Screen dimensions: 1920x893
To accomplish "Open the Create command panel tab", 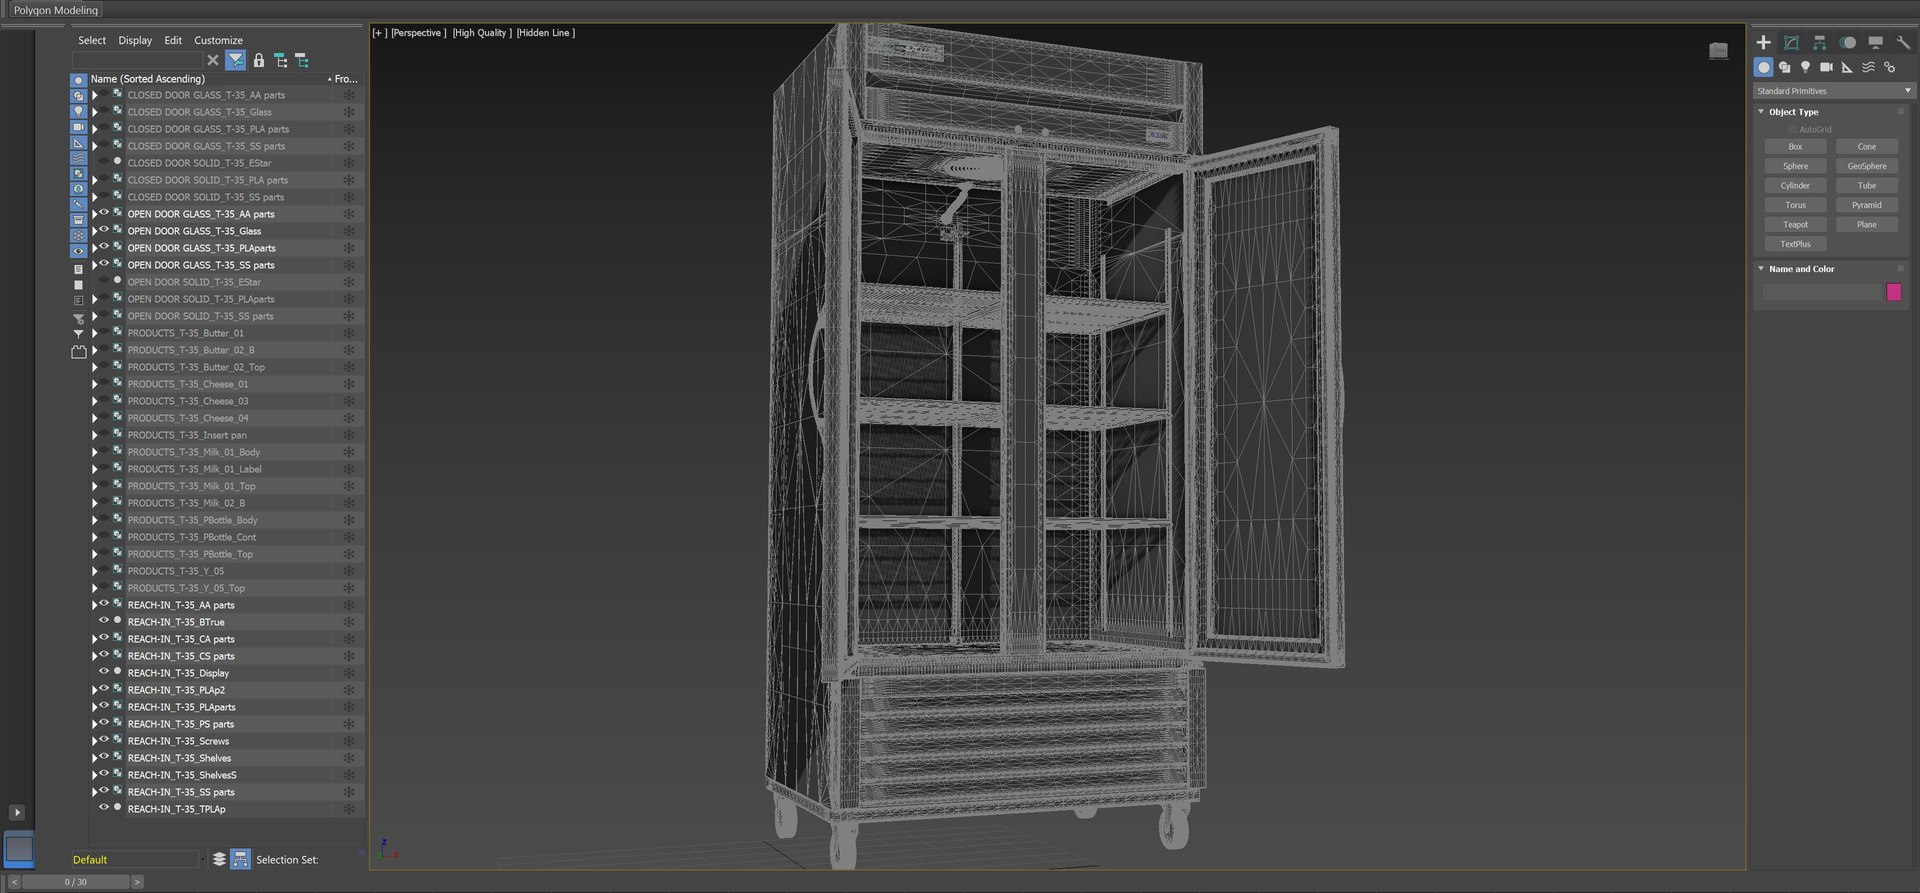I will (x=1763, y=42).
